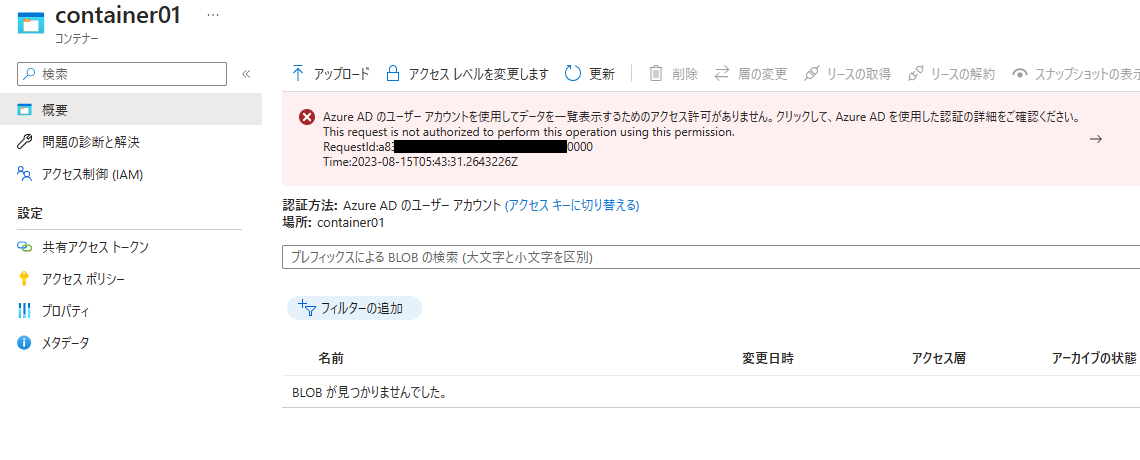Click the refresh (更新) circular arrow icon

click(x=573, y=73)
